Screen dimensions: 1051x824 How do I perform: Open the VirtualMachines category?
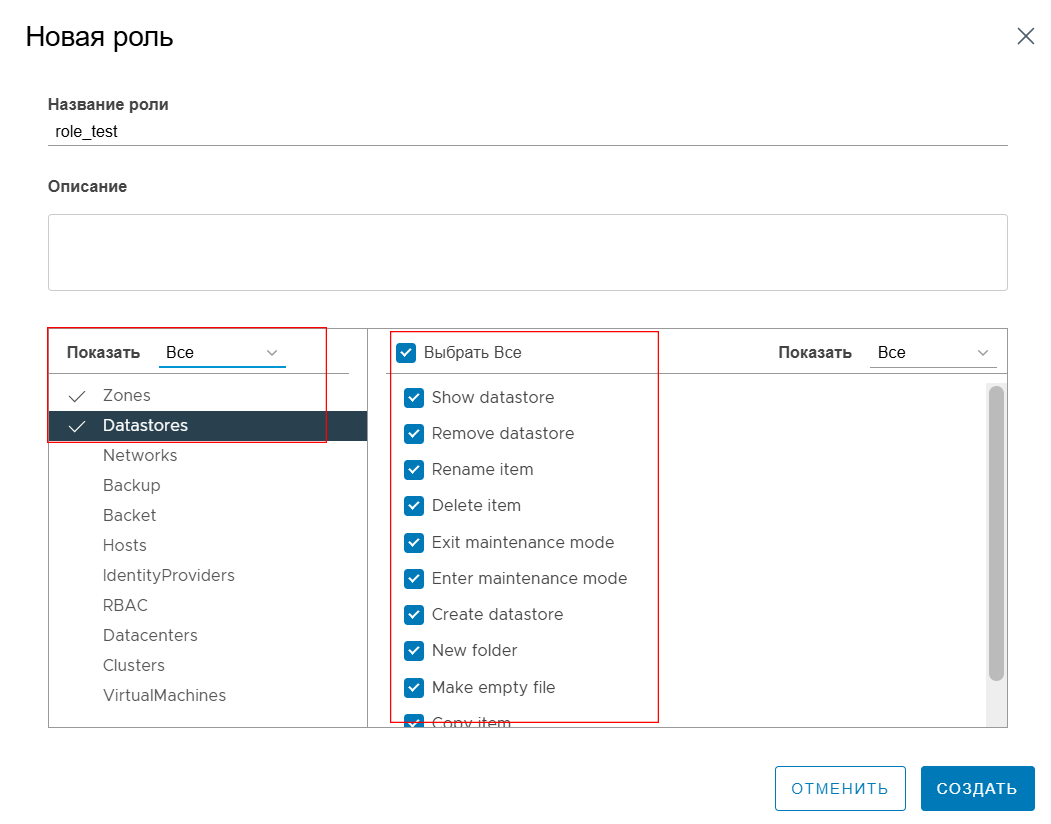pos(208,695)
